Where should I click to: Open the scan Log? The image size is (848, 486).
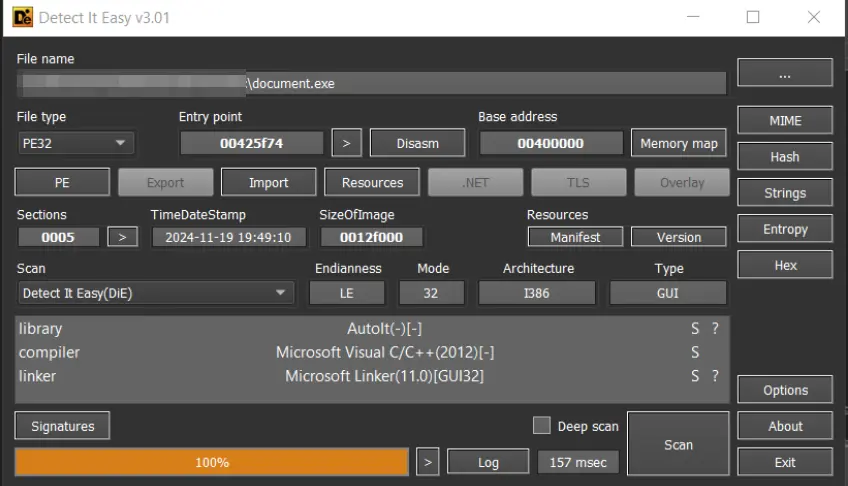pyautogui.click(x=488, y=462)
